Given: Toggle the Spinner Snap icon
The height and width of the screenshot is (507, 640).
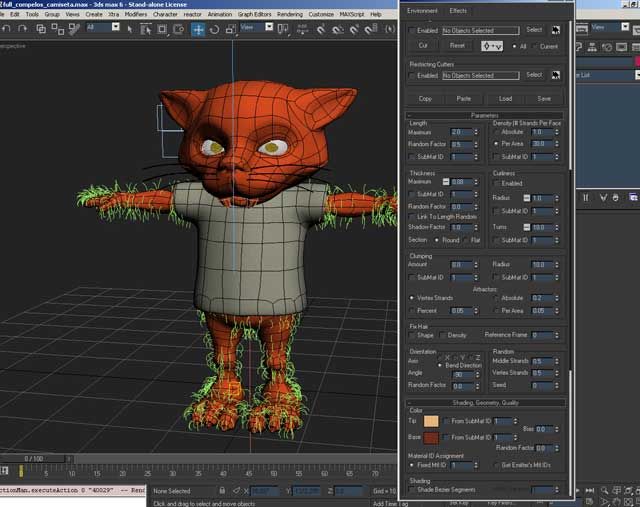Looking at the screenshot, I should [x=371, y=29].
